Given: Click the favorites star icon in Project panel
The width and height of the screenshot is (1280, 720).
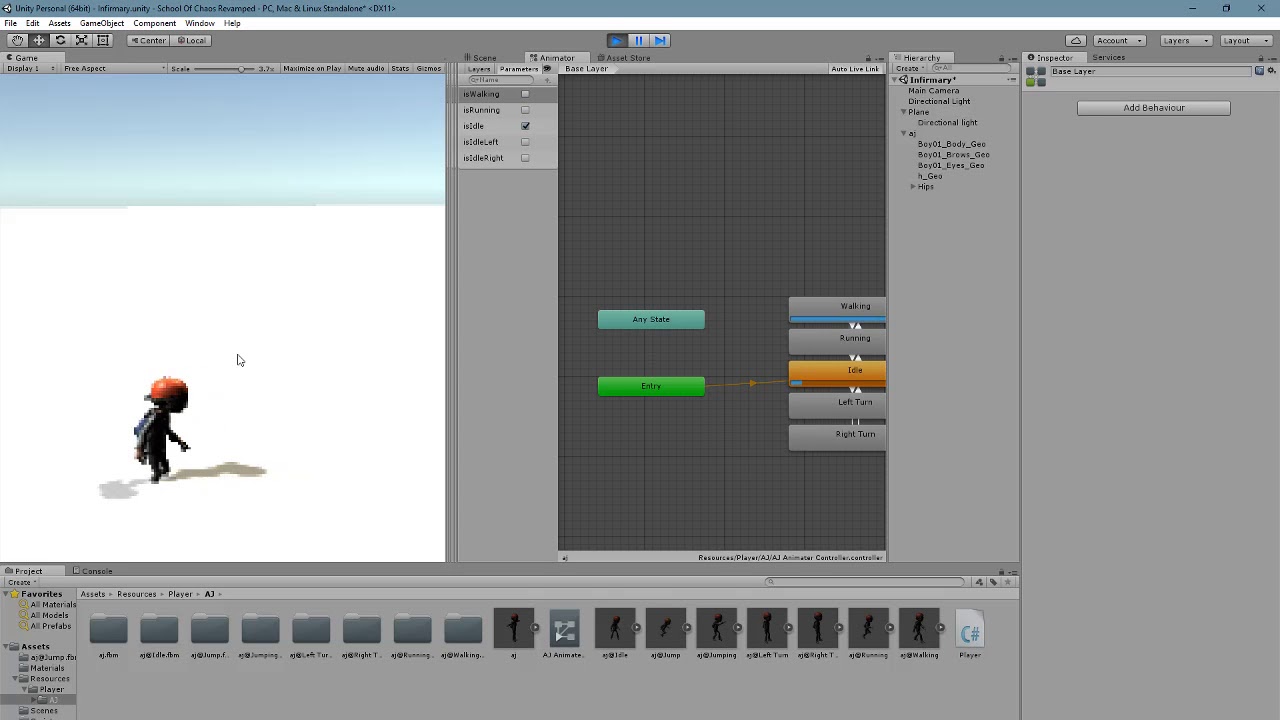Looking at the screenshot, I should [1007, 582].
